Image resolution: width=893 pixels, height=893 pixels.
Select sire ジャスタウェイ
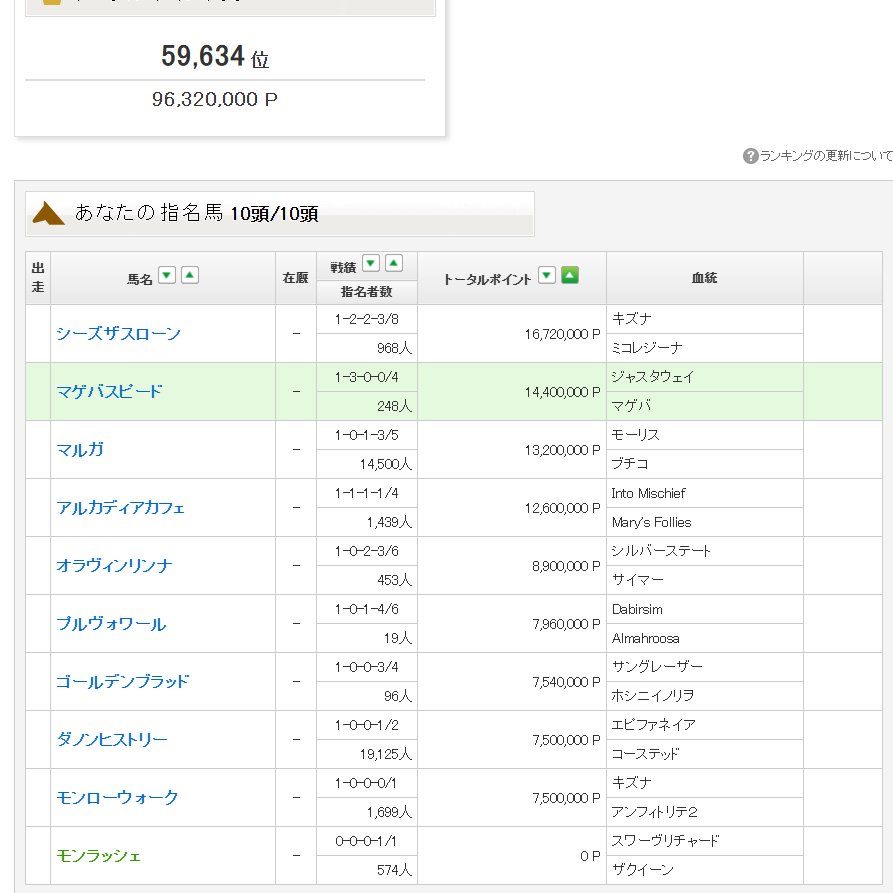[x=653, y=377]
